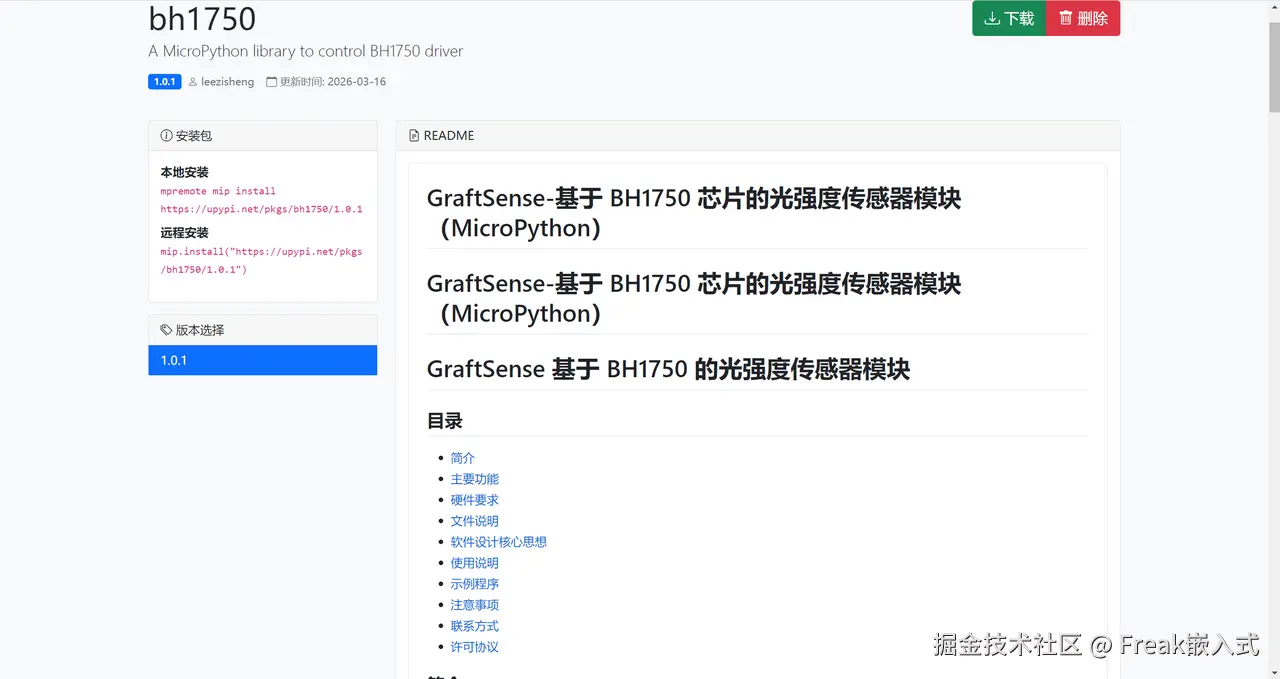This screenshot has width=1280, height=679.
Task: Click the calendar icon before 更新时间
Action: click(x=271, y=82)
